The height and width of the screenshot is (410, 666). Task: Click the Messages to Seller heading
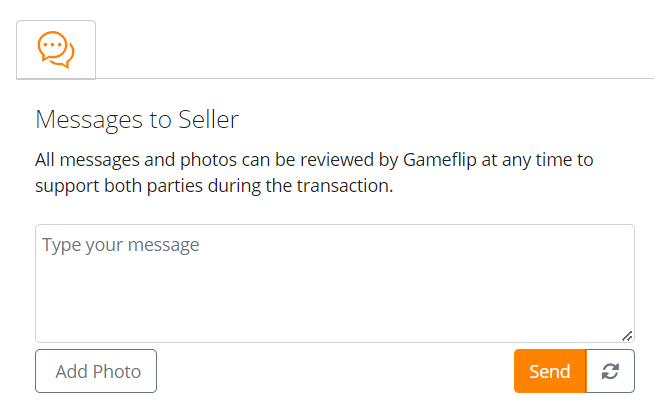pyautogui.click(x=137, y=120)
